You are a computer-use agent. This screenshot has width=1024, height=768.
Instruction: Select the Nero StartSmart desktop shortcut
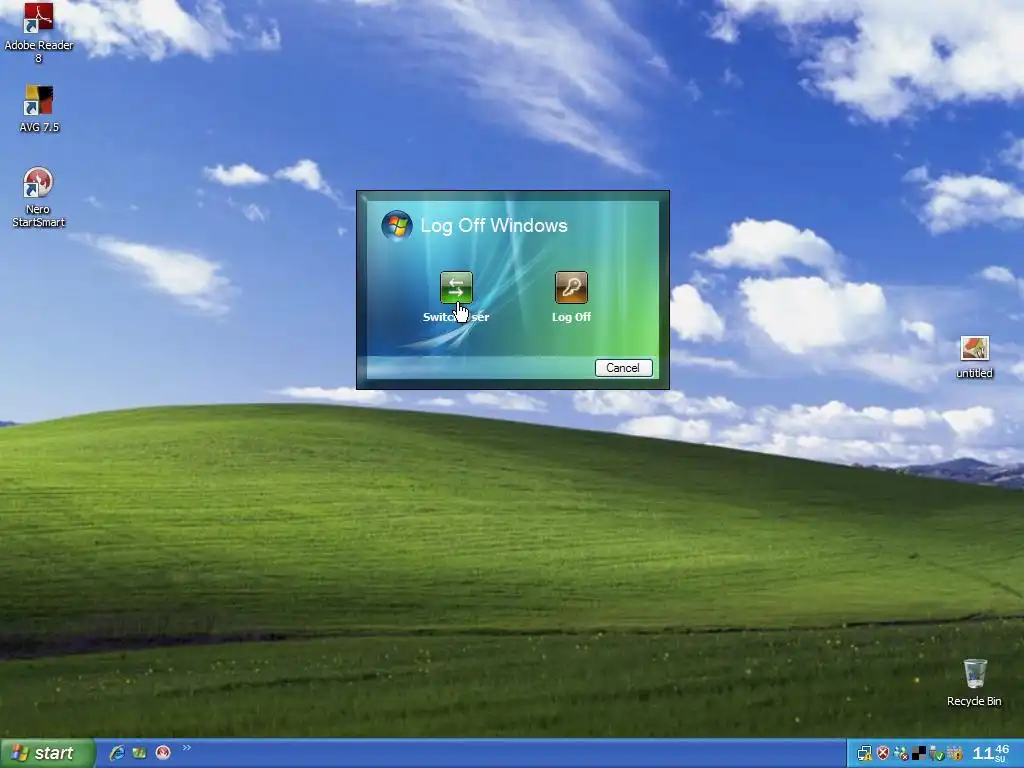(x=38, y=197)
